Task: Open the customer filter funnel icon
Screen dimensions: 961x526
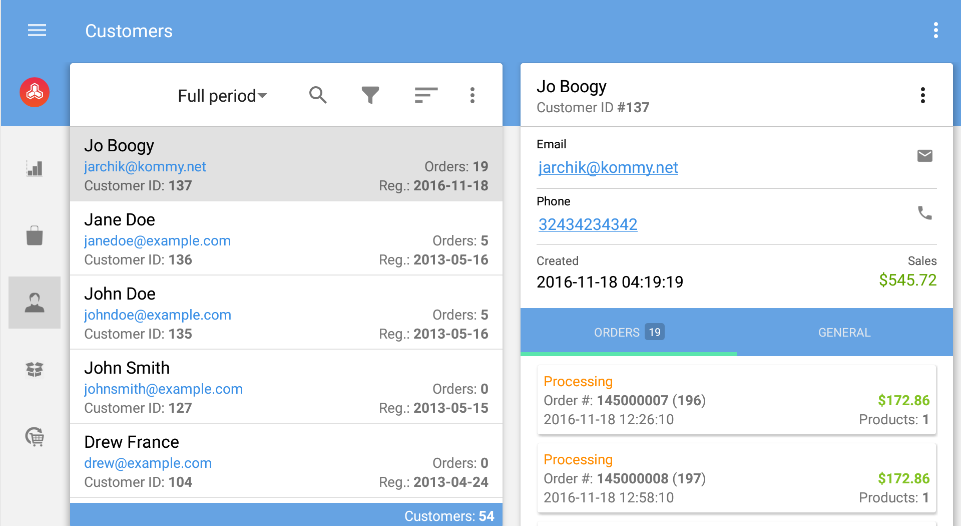Action: coord(370,96)
